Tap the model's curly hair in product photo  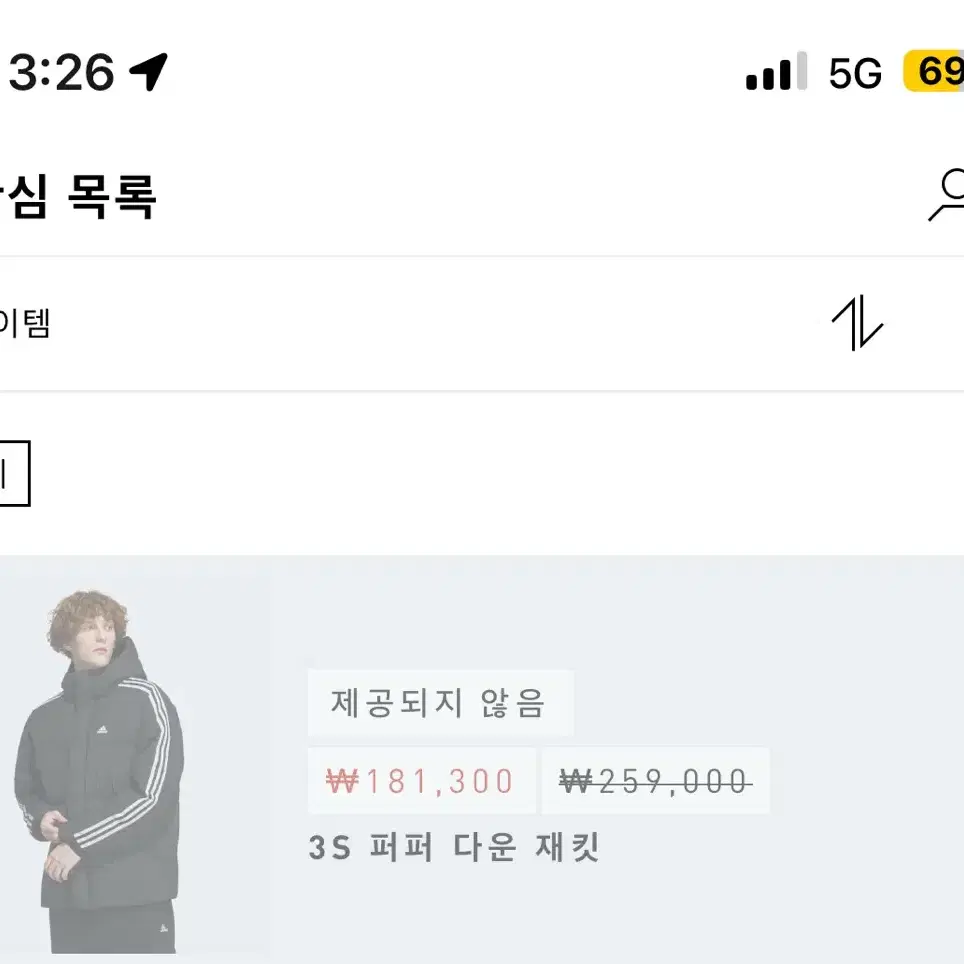pos(86,618)
